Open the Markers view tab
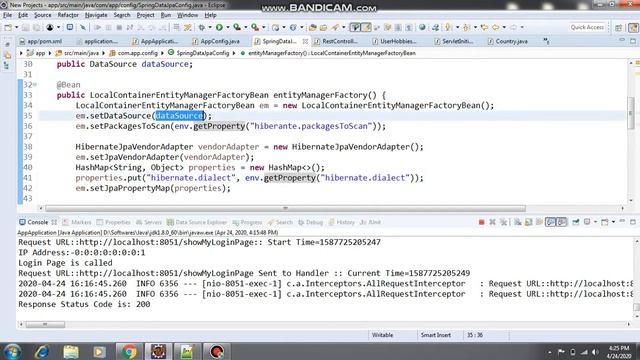The width and height of the screenshot is (640, 360). click(x=77, y=222)
